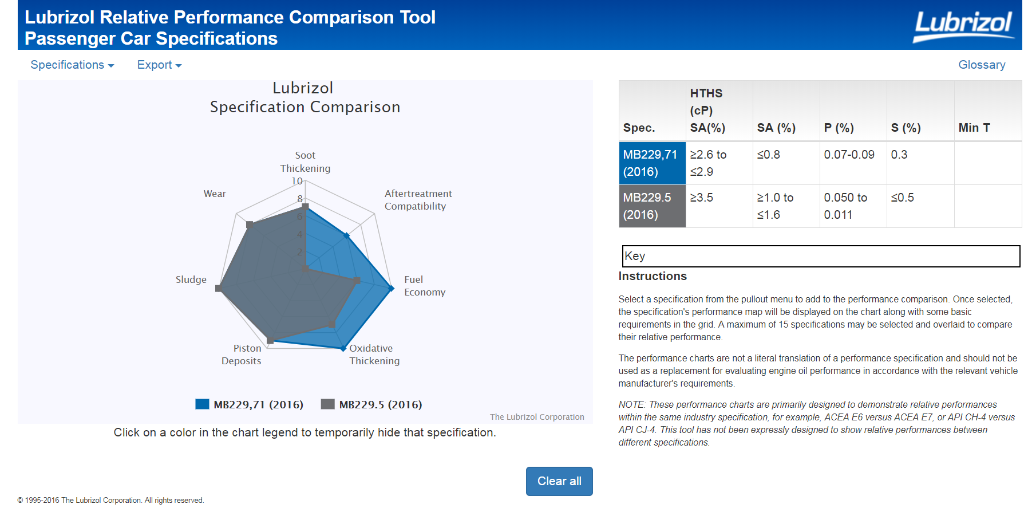The width and height of the screenshot is (1024, 508).
Task: Open the Glossary link
Action: 982,65
